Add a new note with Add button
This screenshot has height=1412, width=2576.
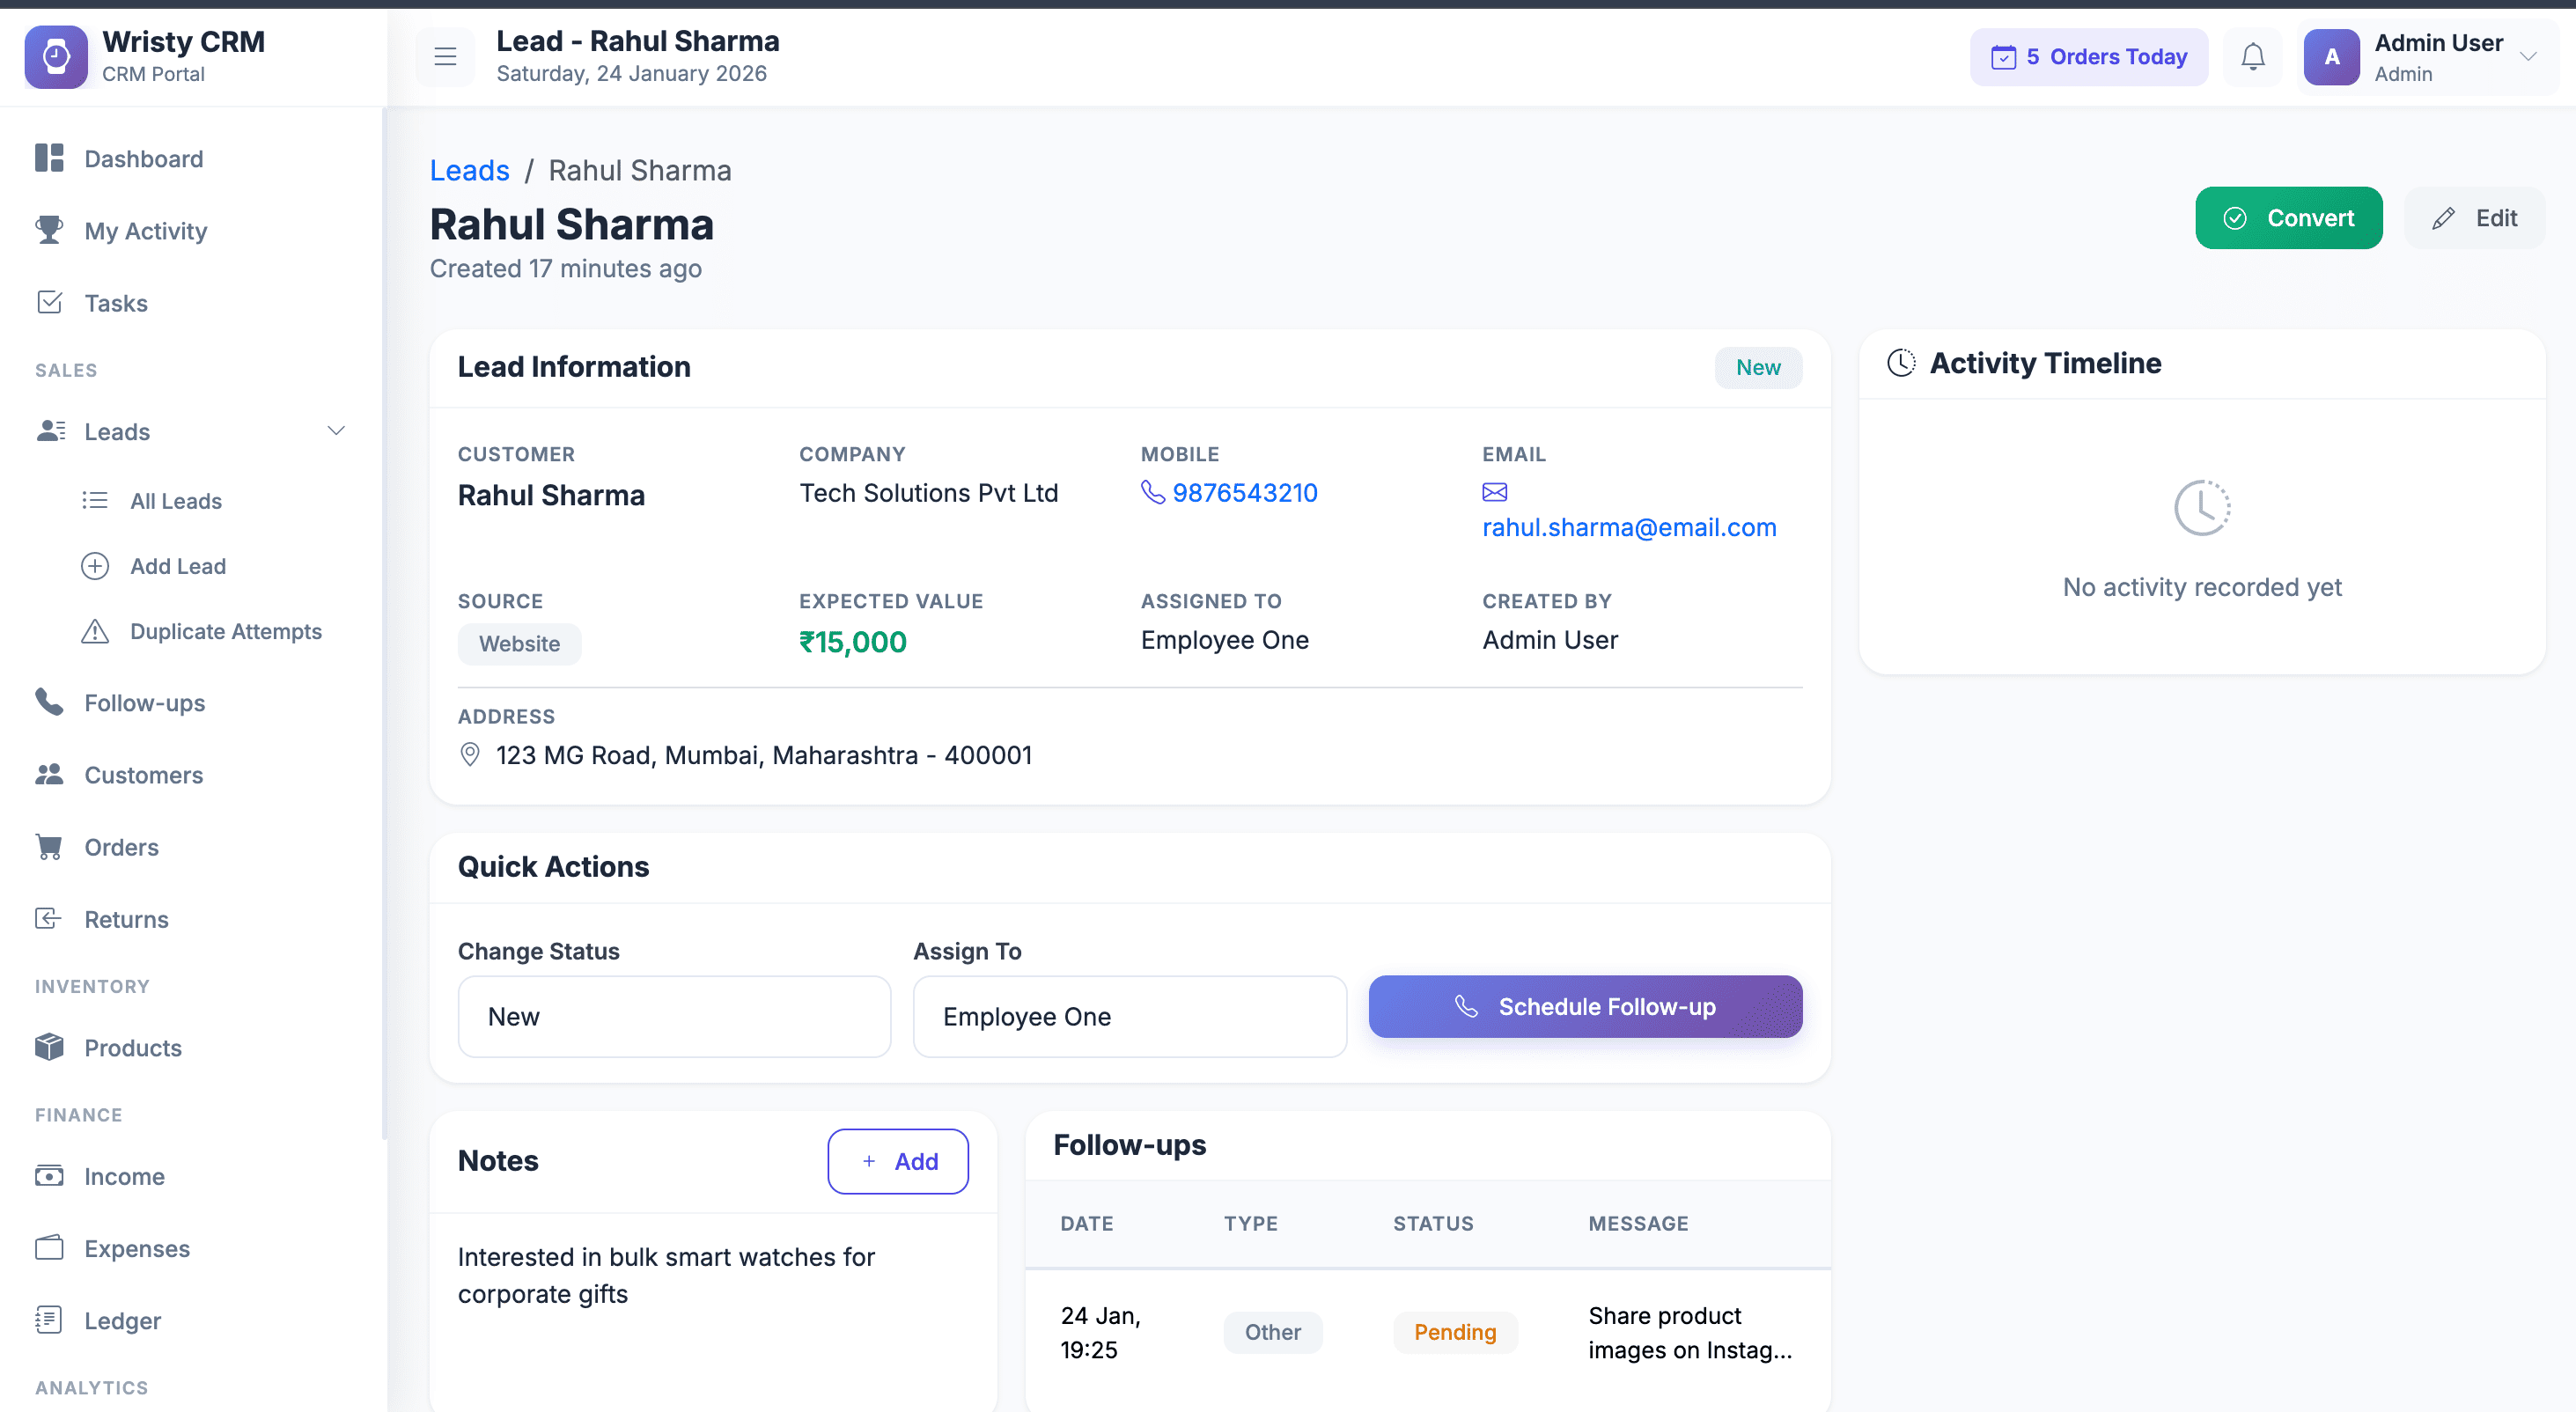(x=897, y=1161)
